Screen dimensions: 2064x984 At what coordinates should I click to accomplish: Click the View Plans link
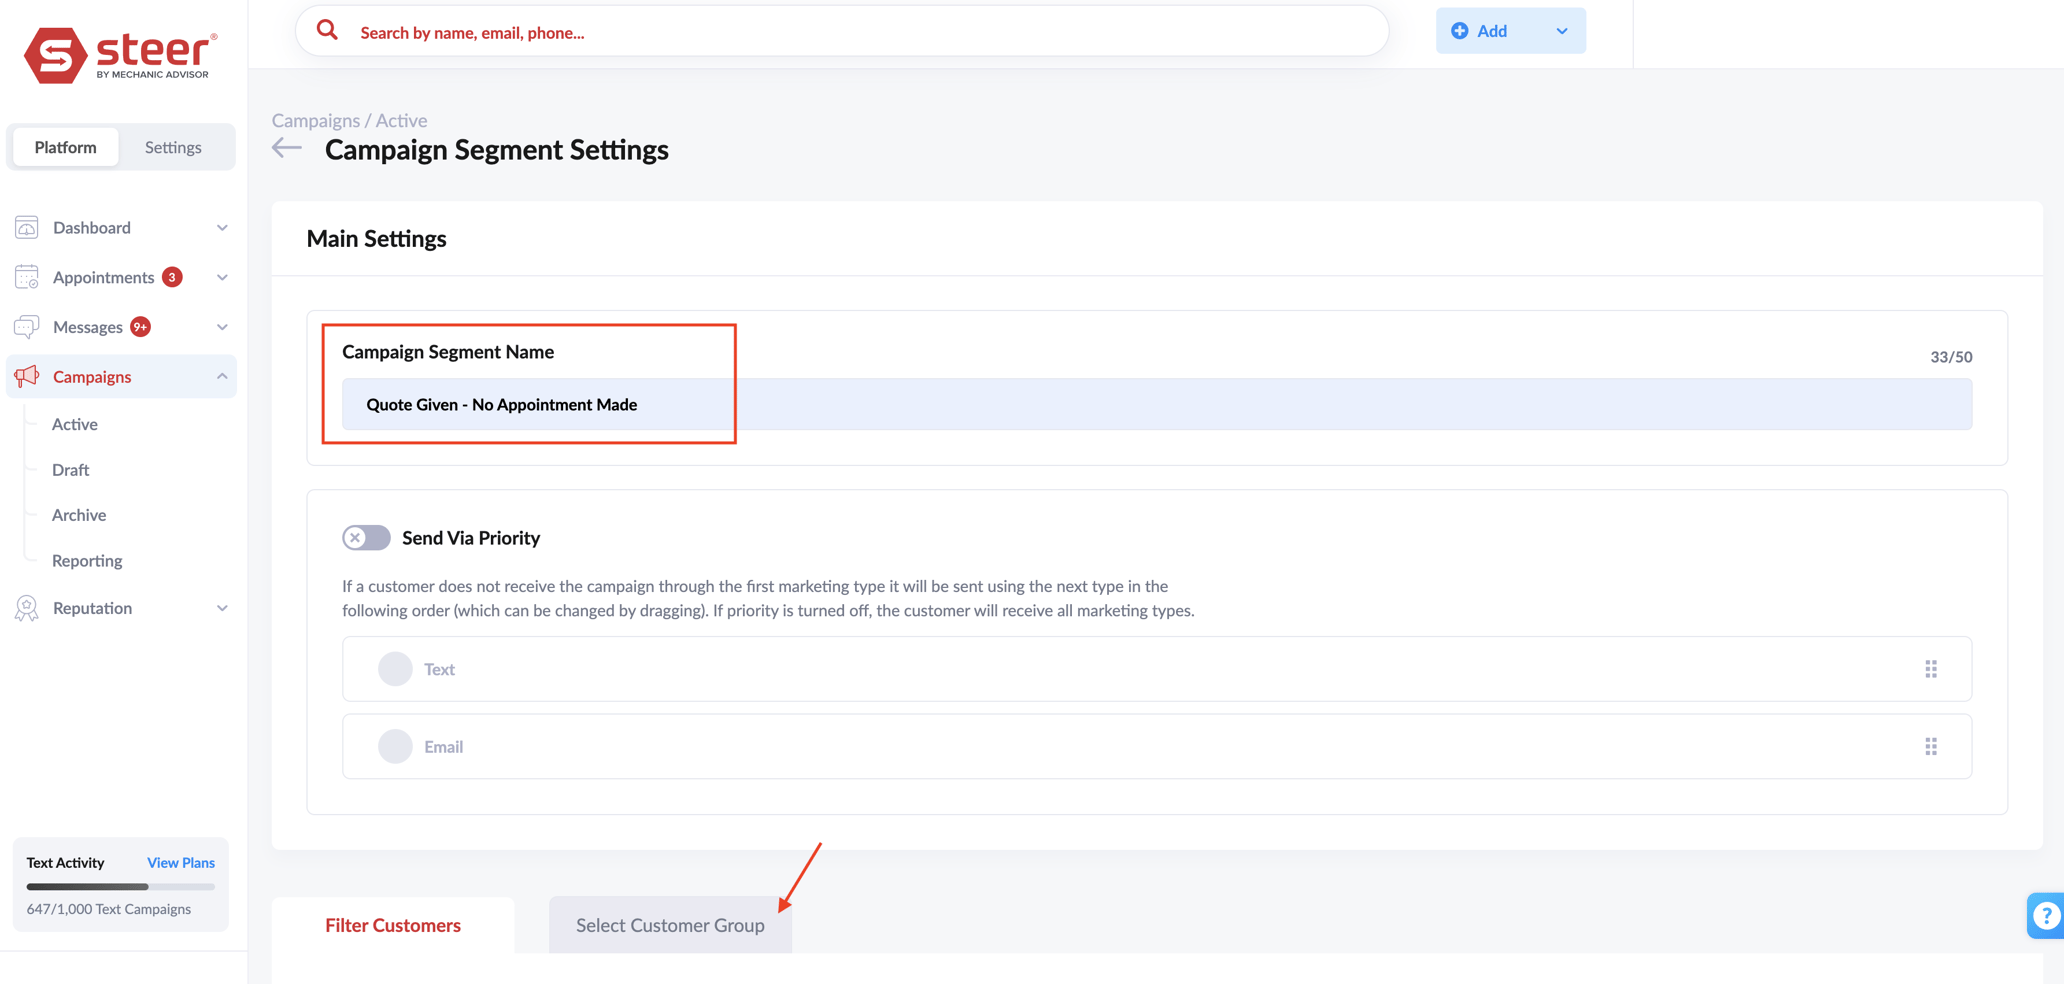point(180,862)
